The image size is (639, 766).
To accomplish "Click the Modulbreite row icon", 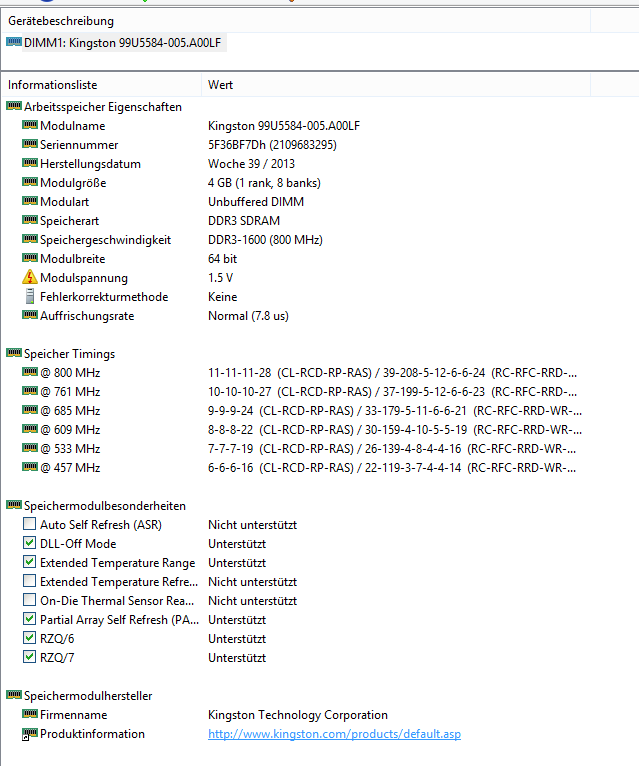I will coord(30,258).
